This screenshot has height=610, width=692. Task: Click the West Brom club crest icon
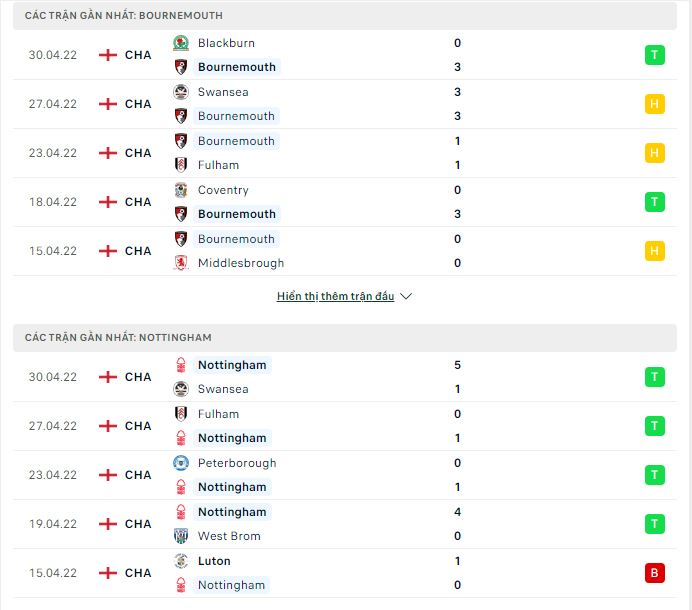tap(181, 536)
